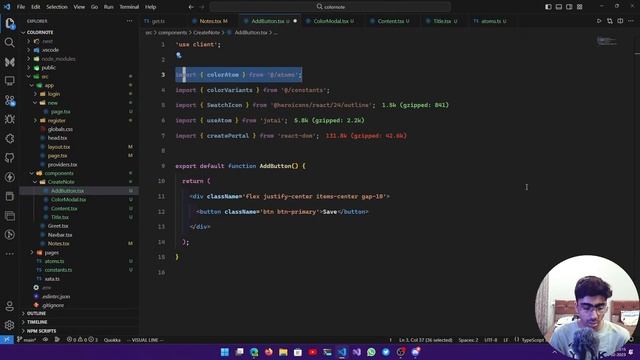Open the Explorer view in activity bar
Viewport: 640px width, 360px height.
point(10,24)
